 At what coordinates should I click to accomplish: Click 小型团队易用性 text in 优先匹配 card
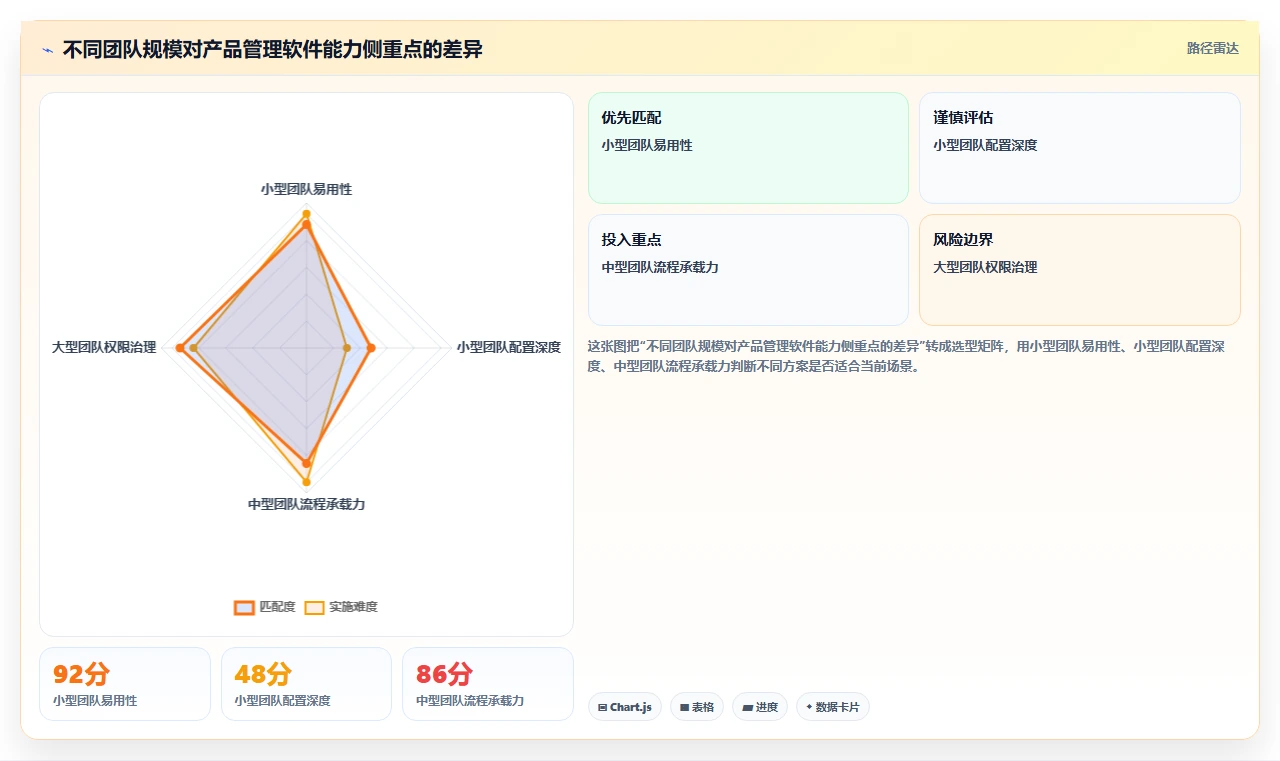point(647,145)
